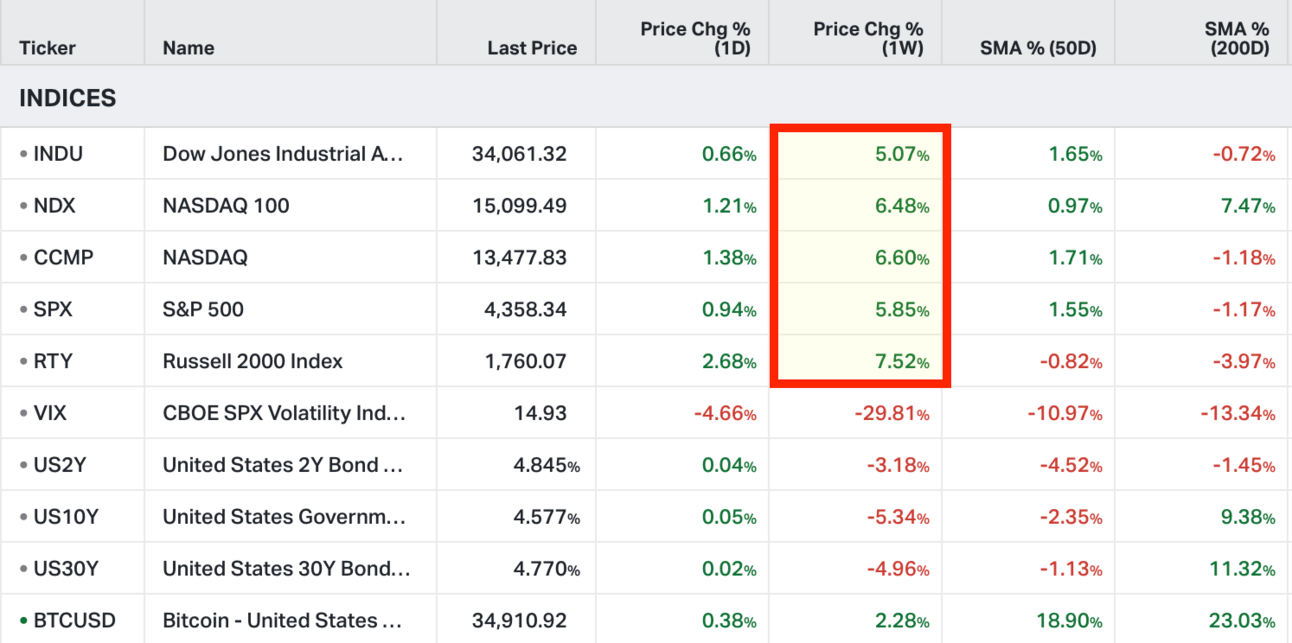Click the Bitcoin price 34,910.92
Screen dimensions: 1292x643
520,621
